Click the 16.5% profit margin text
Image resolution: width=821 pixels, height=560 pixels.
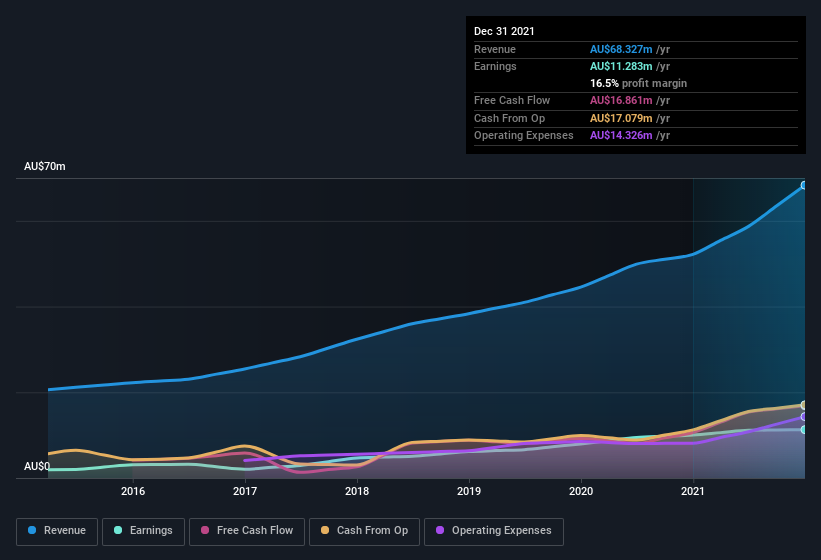pyautogui.click(x=638, y=83)
